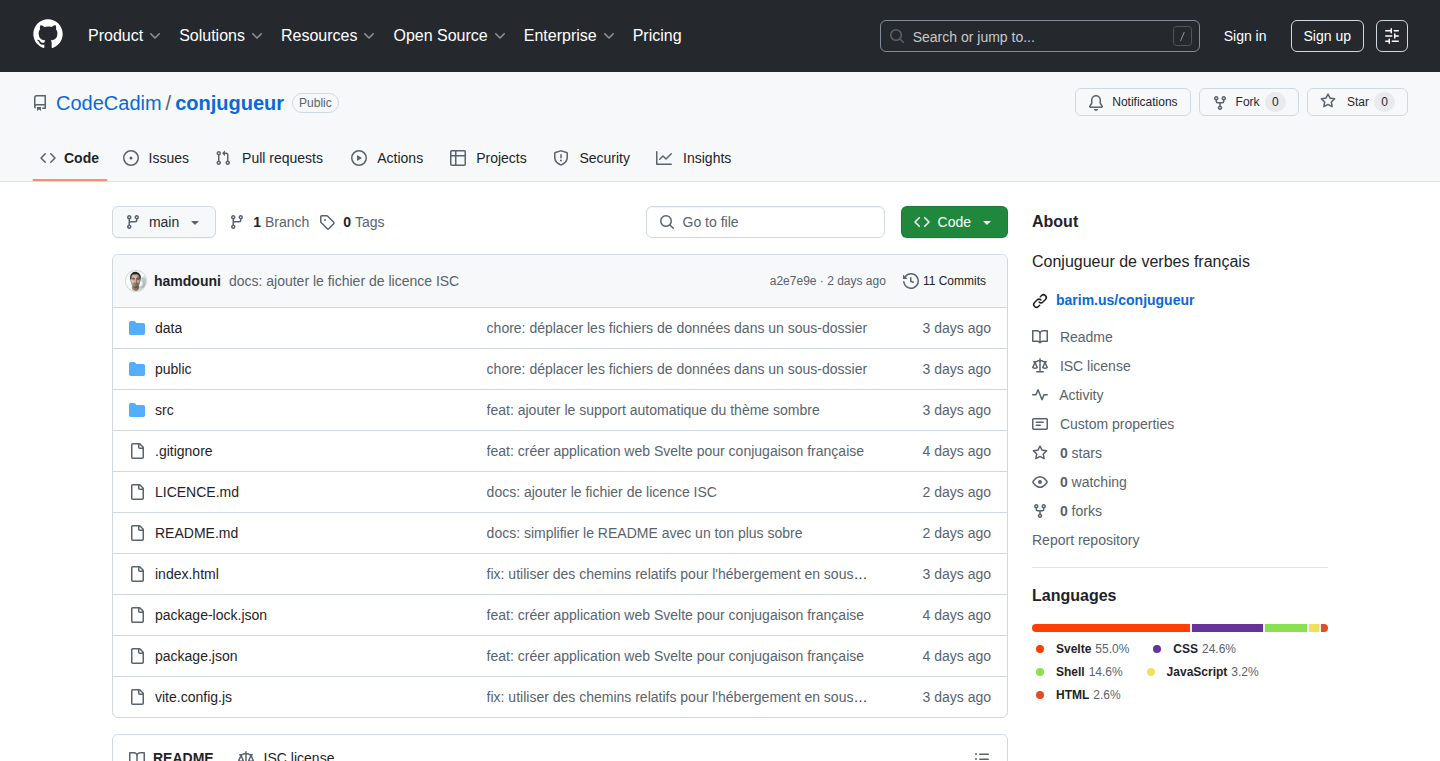Click the CodeCadim owner link
This screenshot has width=1440, height=761.
pos(109,103)
